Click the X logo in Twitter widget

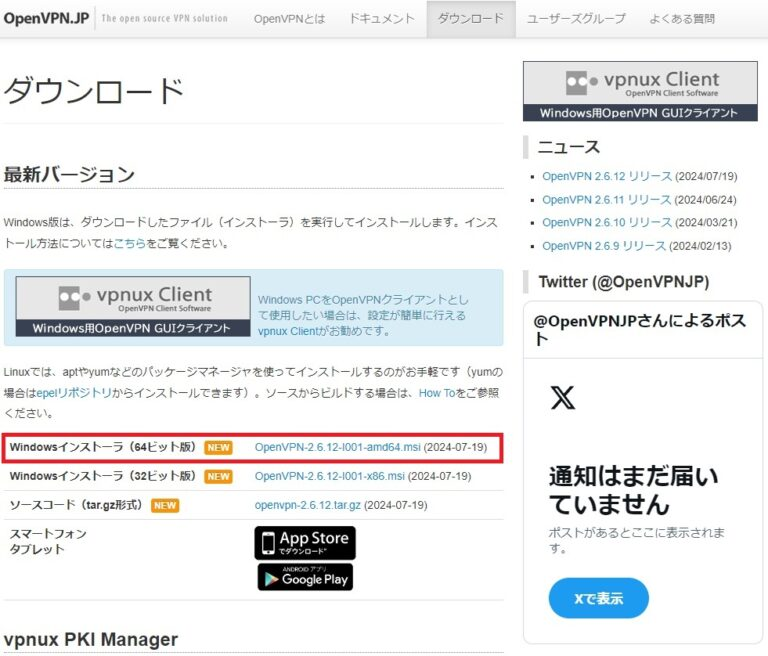point(563,399)
